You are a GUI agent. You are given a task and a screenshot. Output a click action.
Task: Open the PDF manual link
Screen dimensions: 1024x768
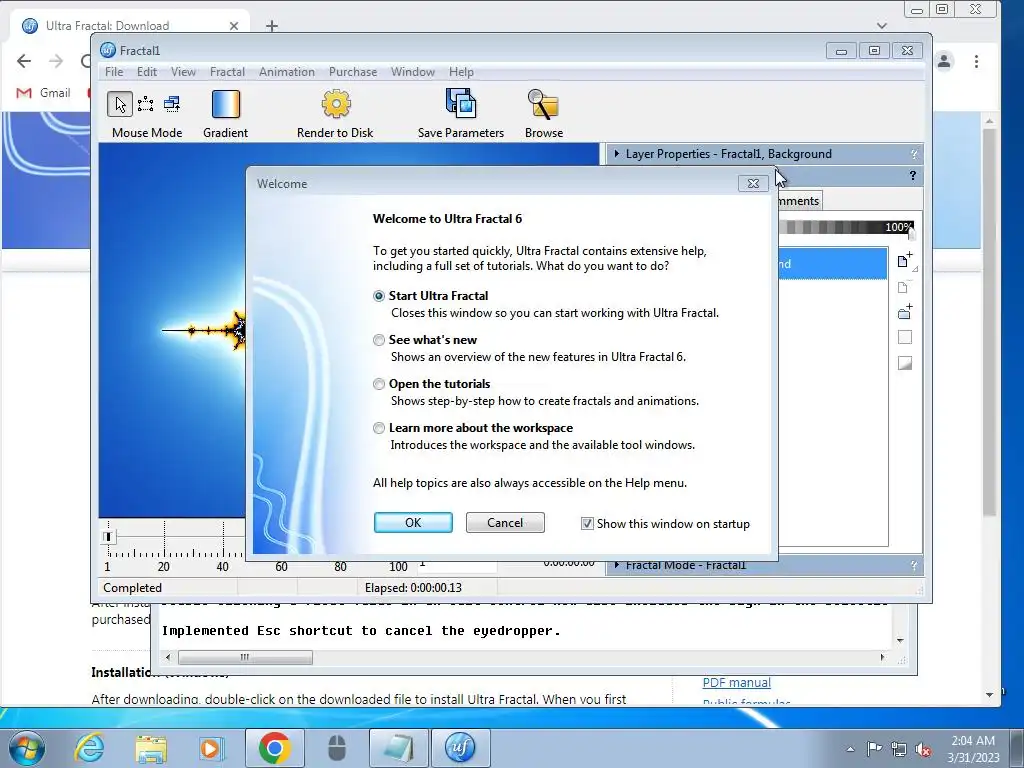(x=737, y=683)
